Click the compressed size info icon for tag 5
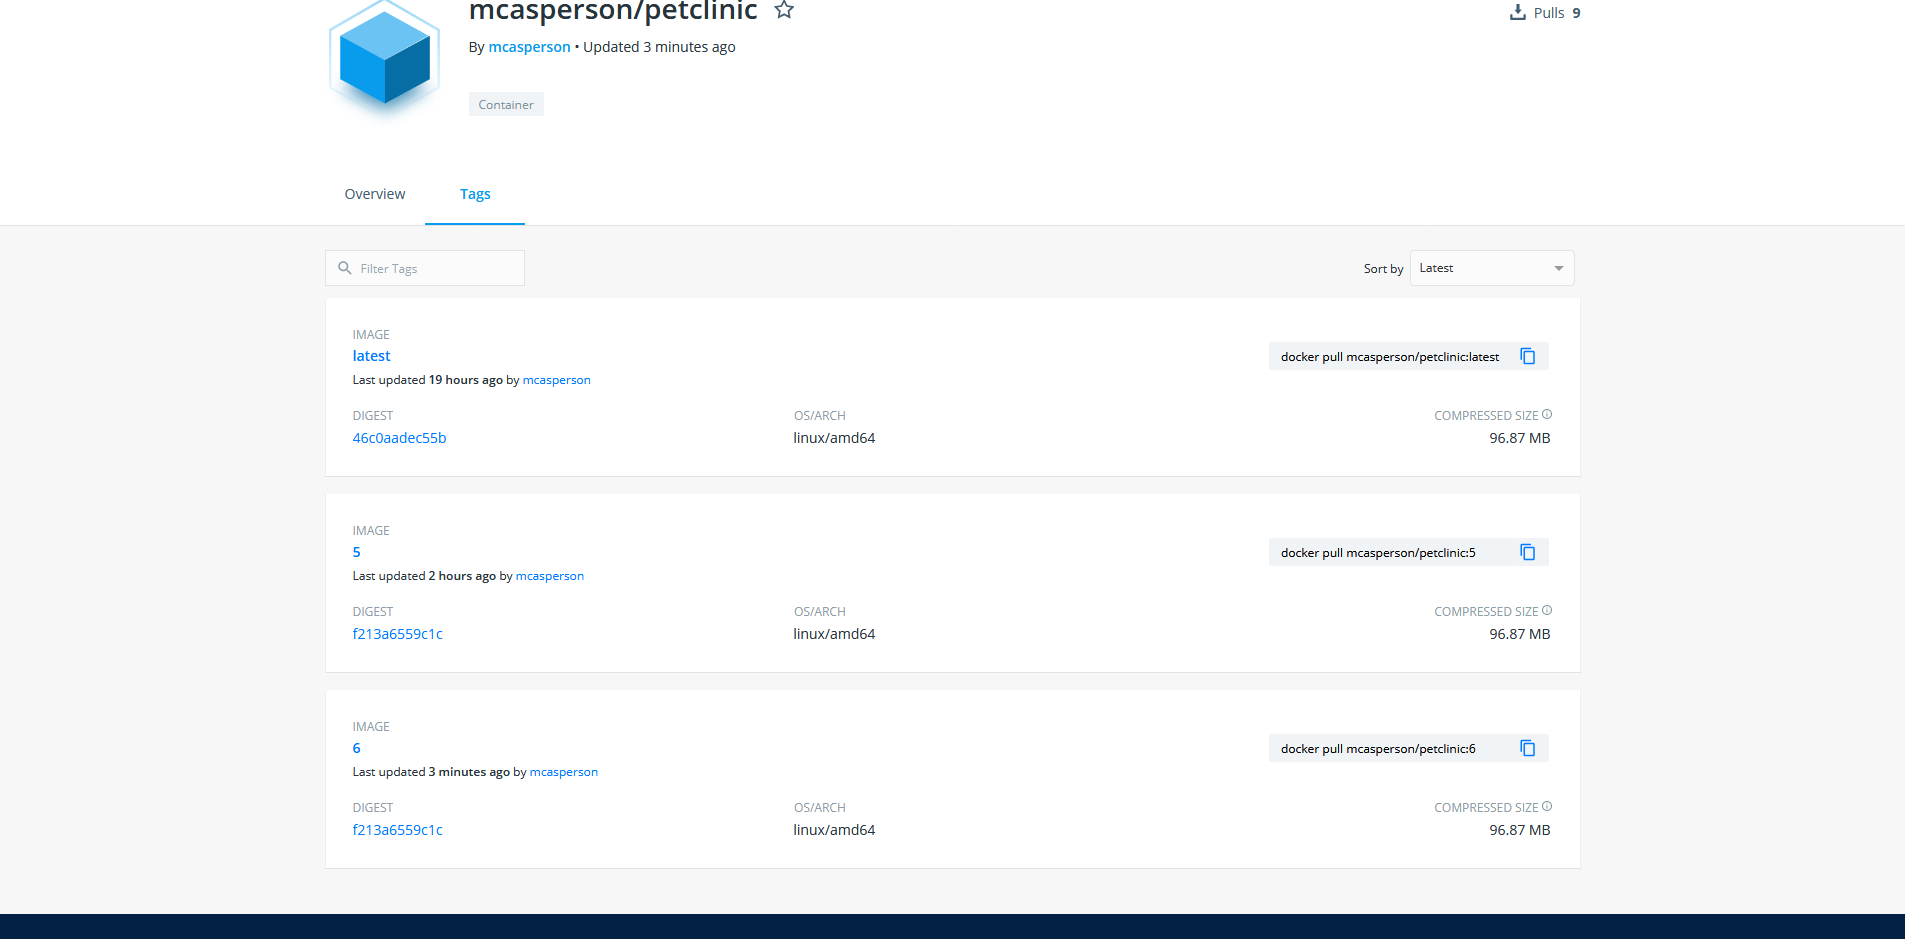 [x=1546, y=609]
